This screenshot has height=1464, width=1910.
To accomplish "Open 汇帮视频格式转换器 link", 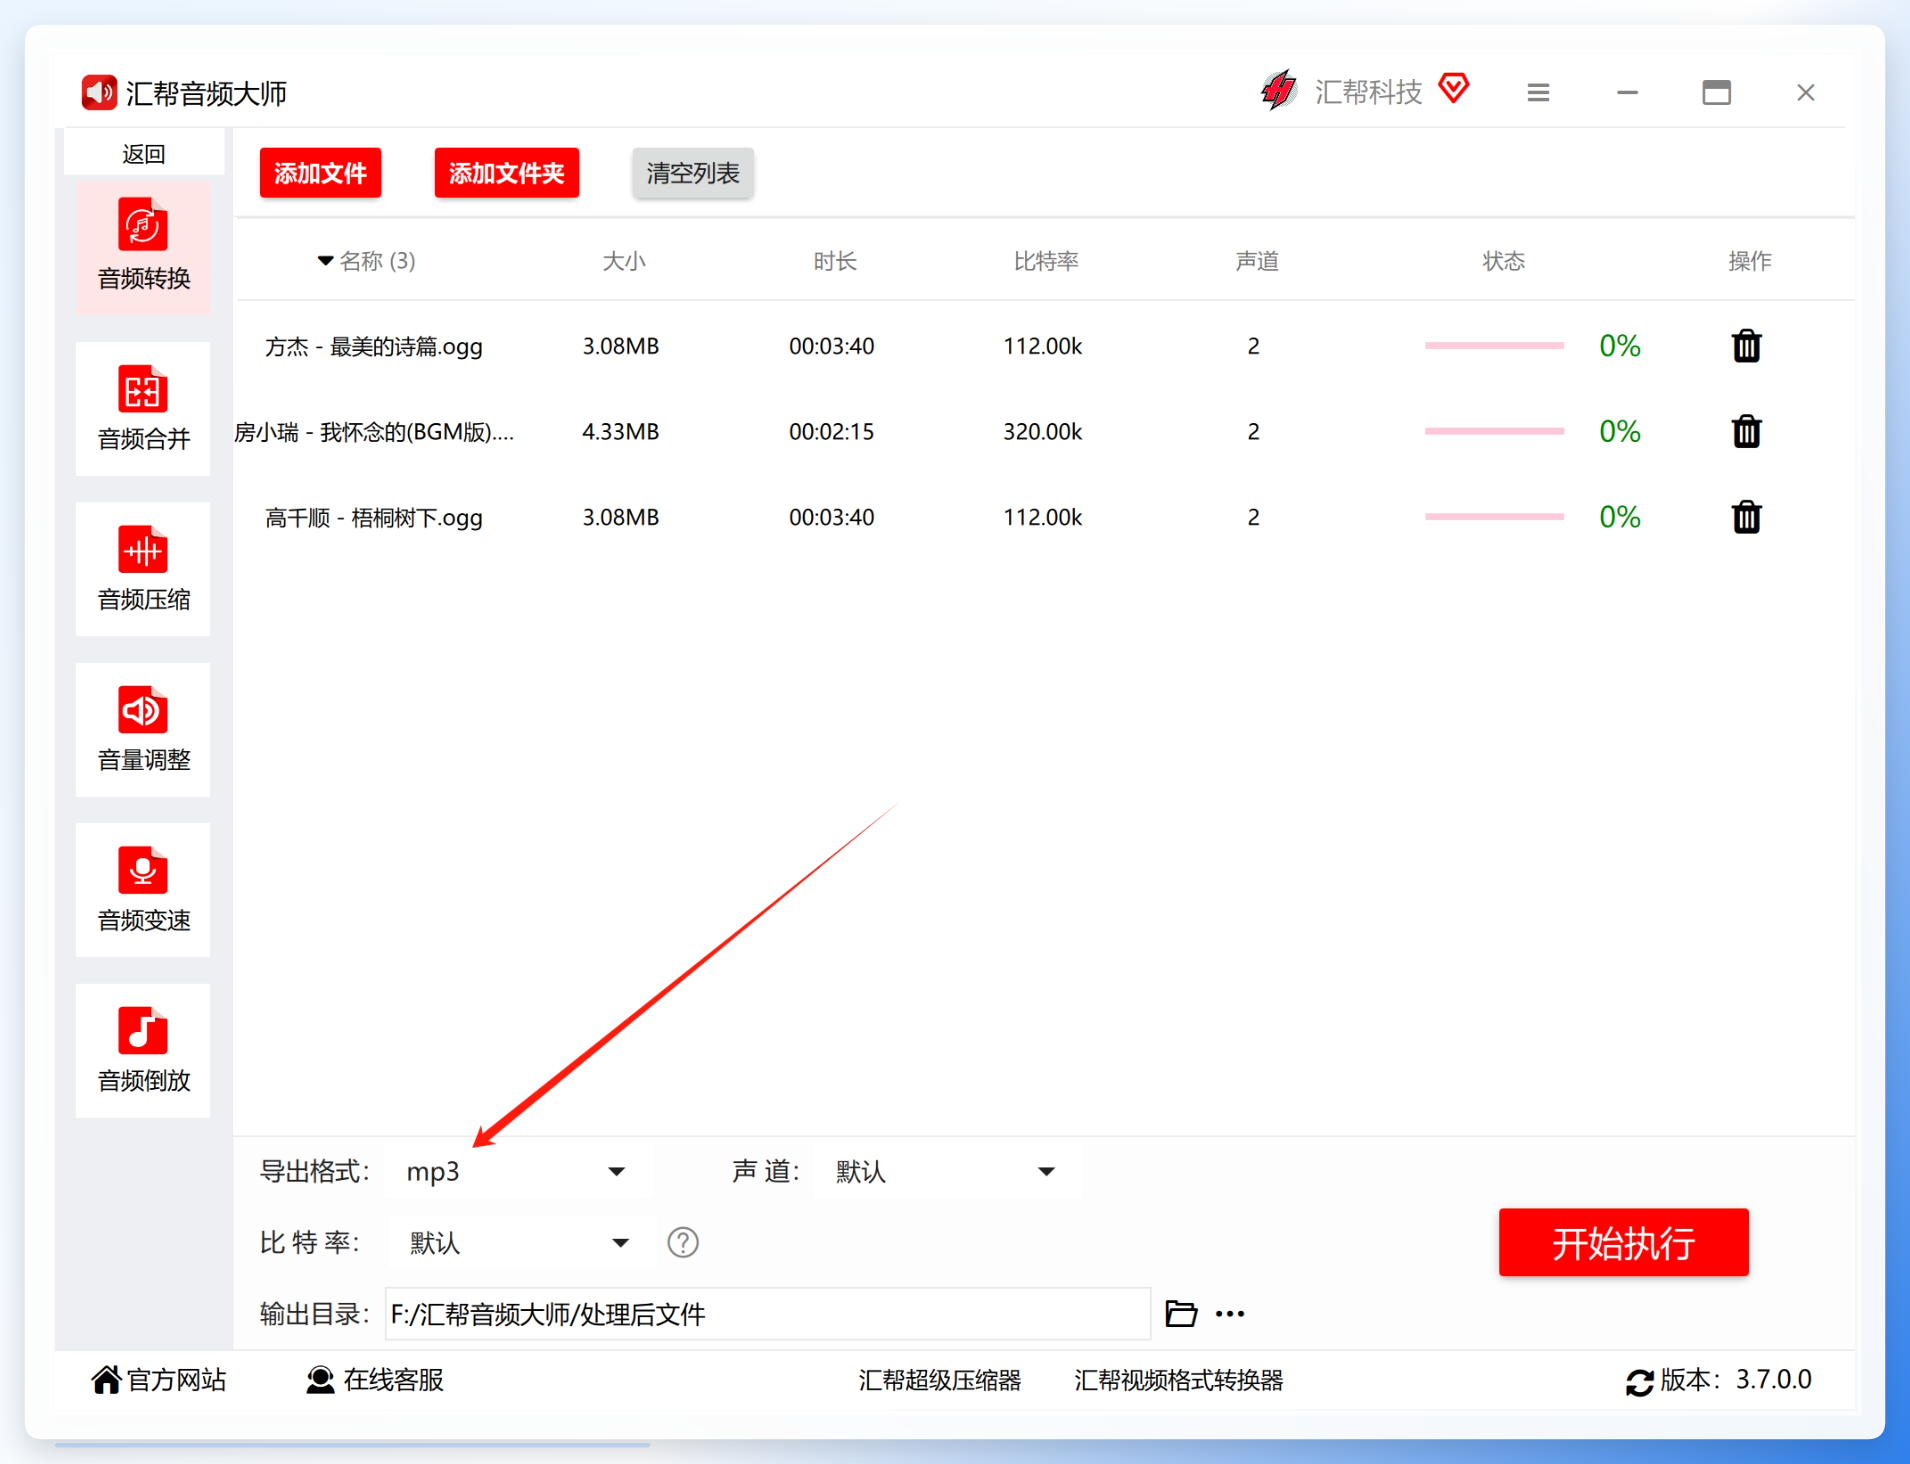I will [x=1178, y=1380].
